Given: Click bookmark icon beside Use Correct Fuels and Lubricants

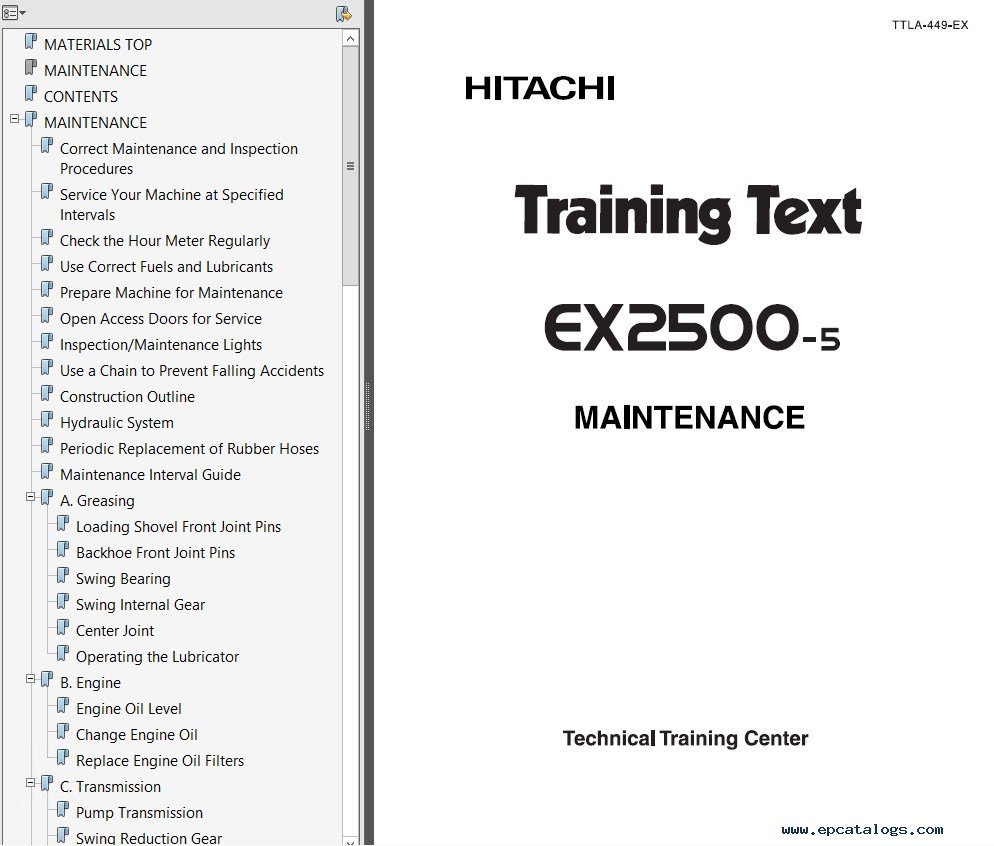Looking at the screenshot, I should point(47,264).
